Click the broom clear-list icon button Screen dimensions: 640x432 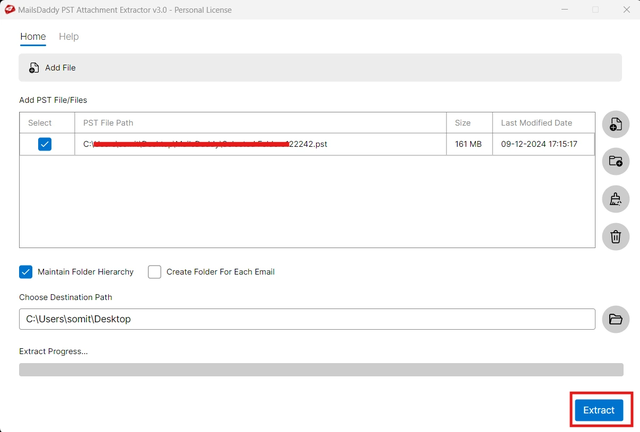[616, 199]
